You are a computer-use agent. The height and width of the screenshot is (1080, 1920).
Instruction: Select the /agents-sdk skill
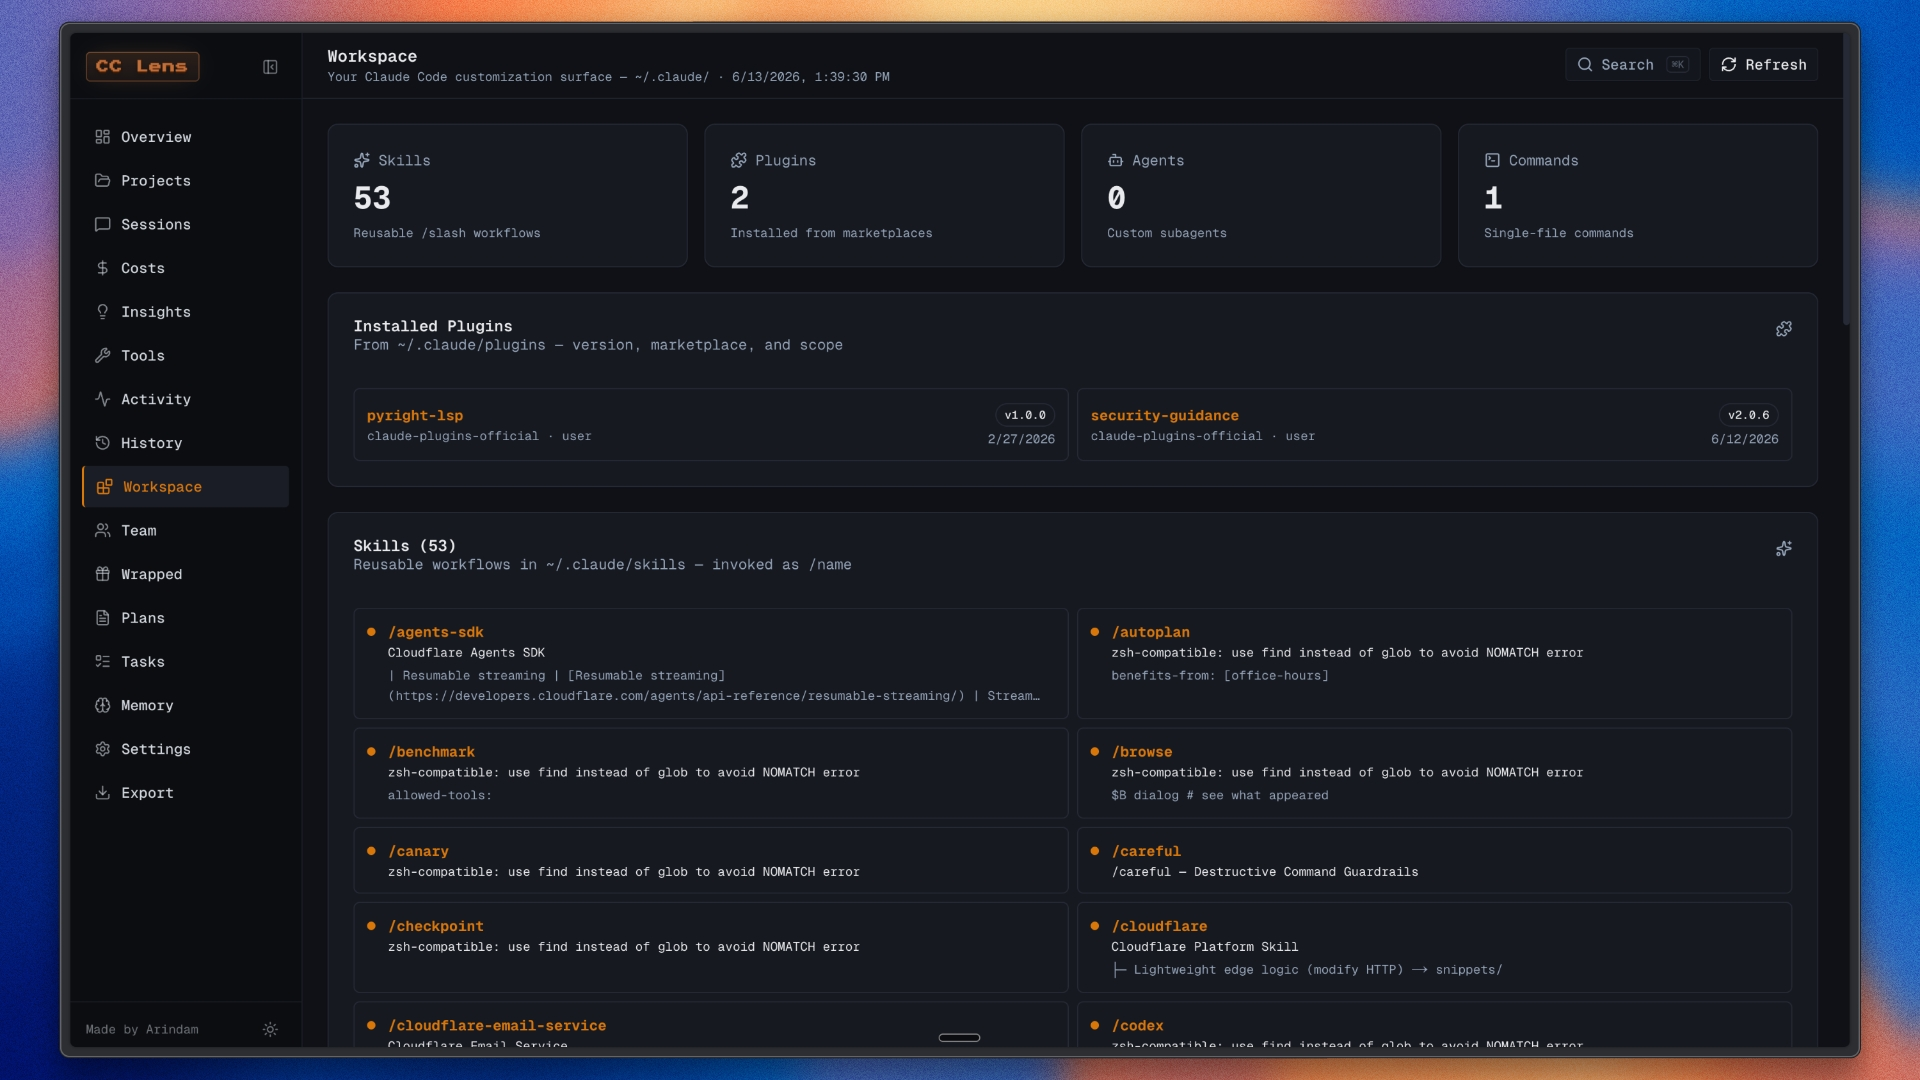(711, 664)
